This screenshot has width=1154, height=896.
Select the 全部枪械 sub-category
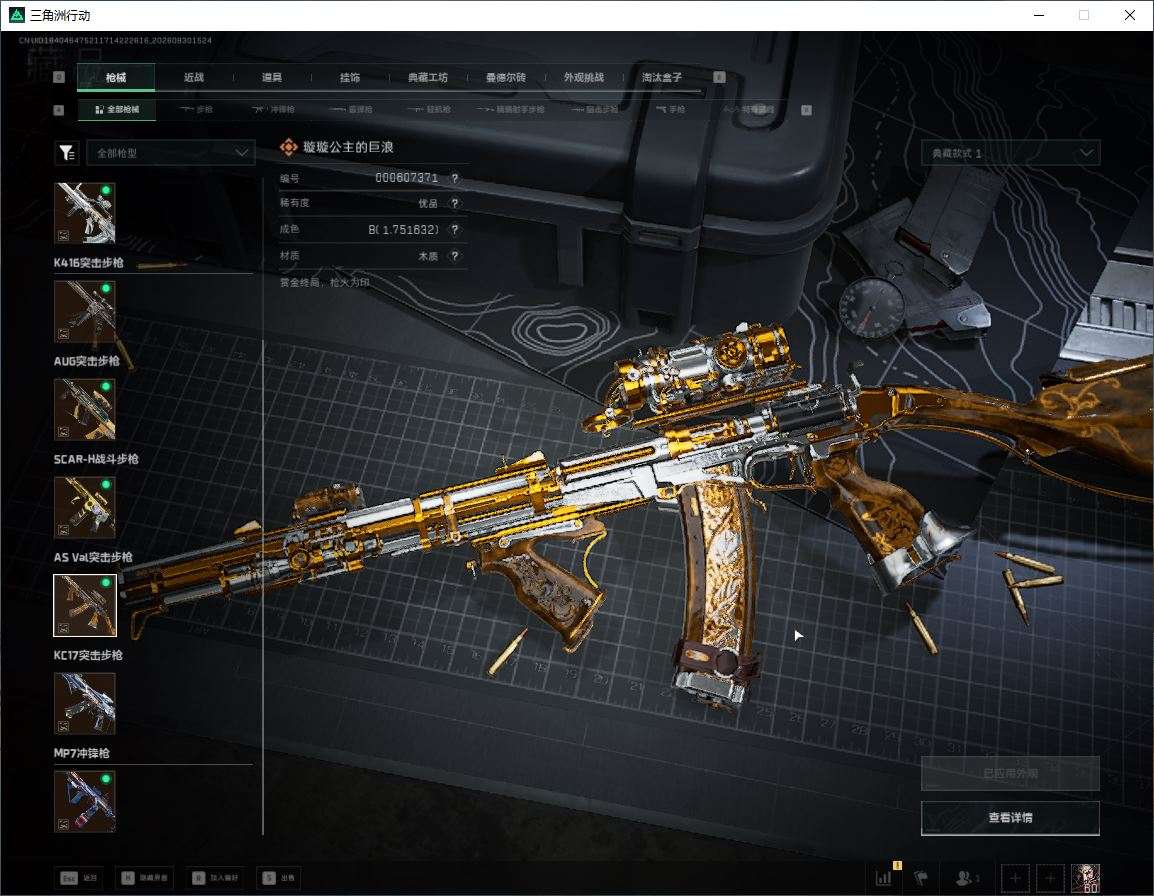(x=117, y=110)
